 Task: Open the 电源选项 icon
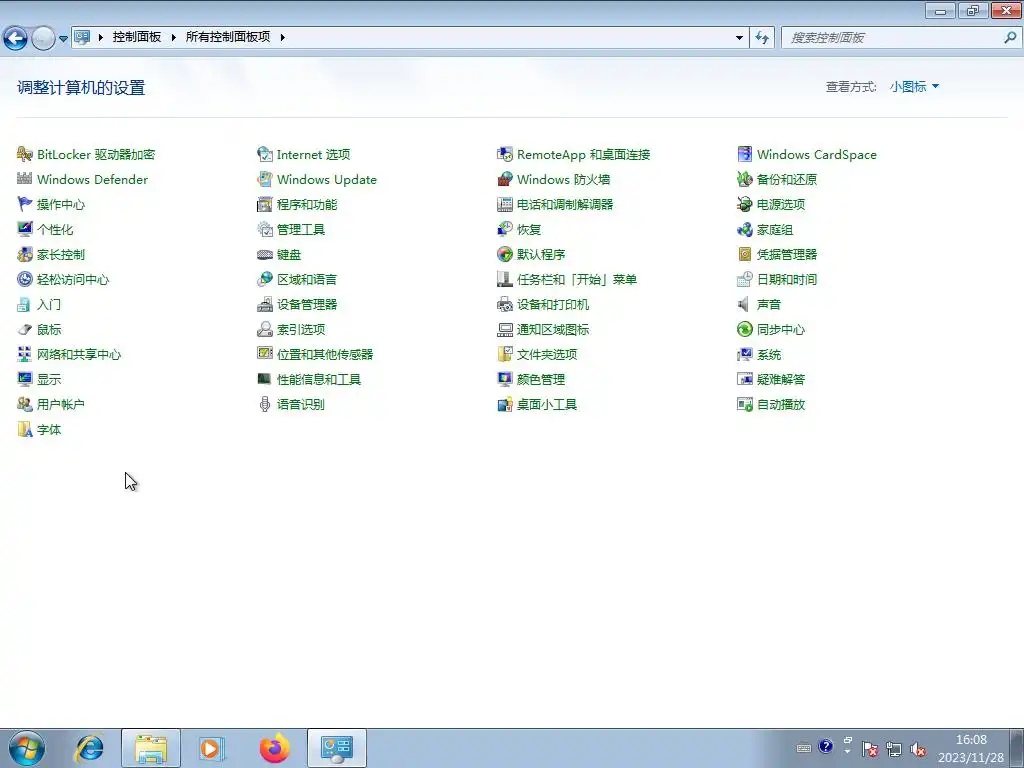(x=744, y=204)
